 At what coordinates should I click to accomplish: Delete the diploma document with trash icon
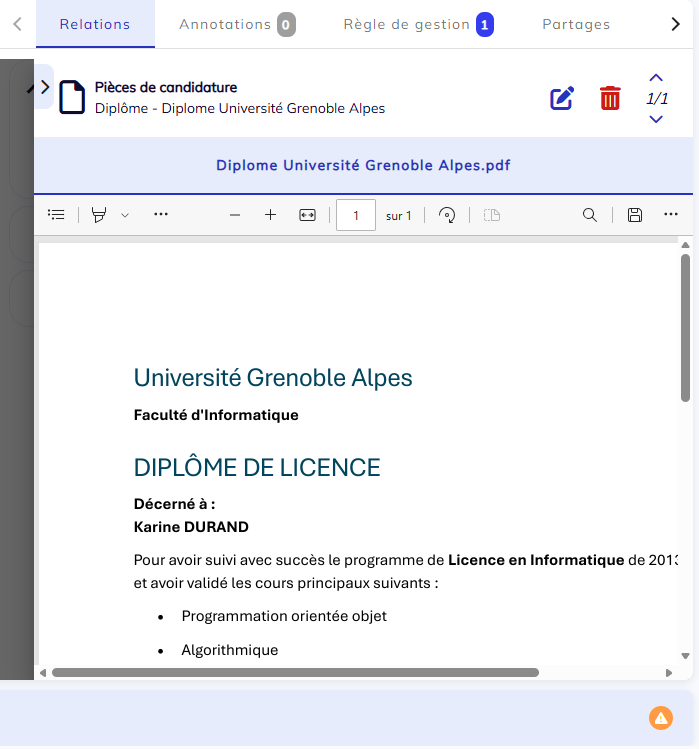point(610,98)
